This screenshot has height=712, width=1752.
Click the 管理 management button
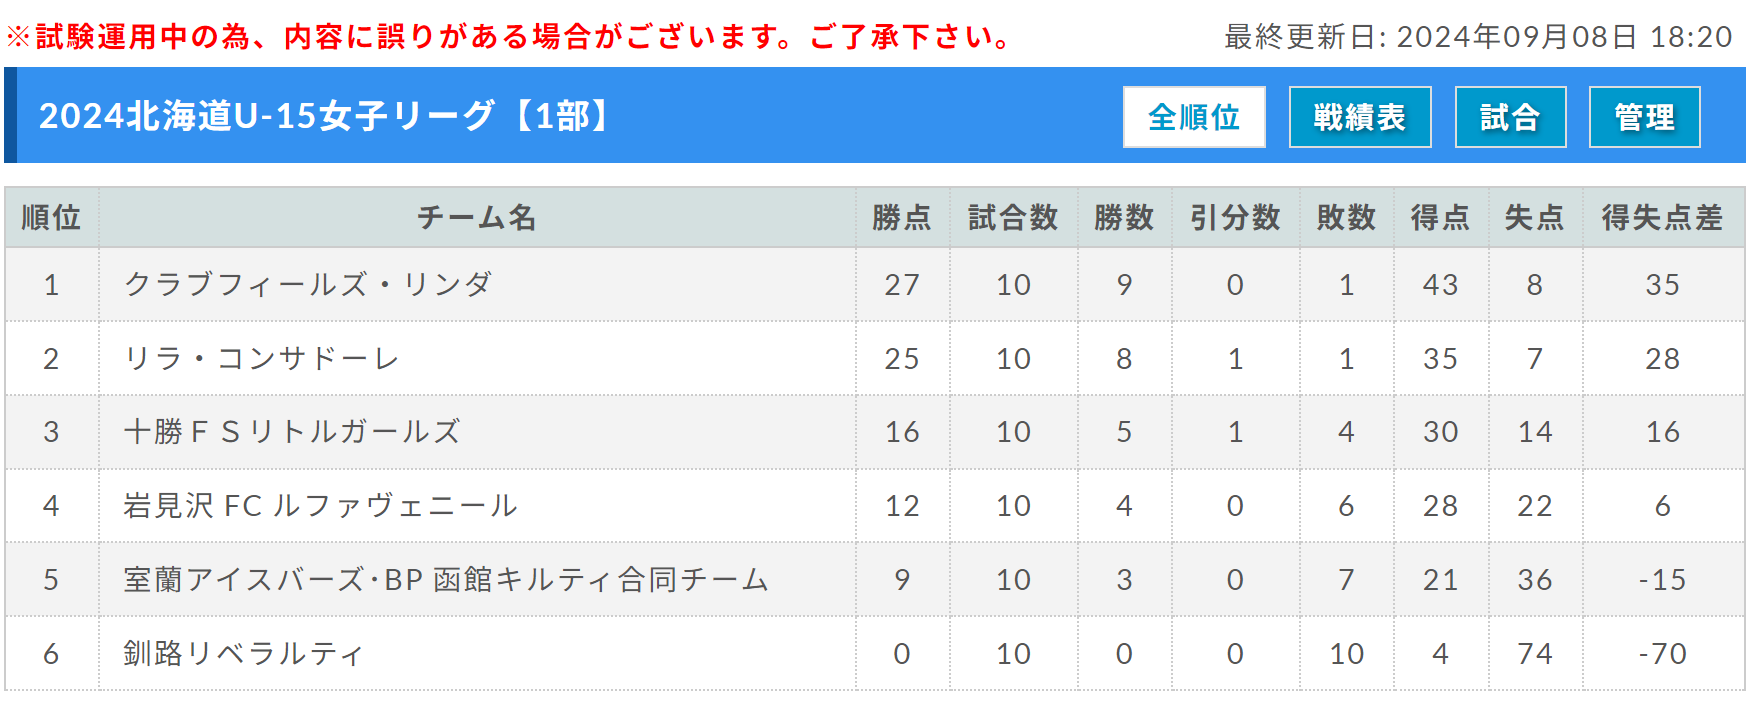(1645, 117)
